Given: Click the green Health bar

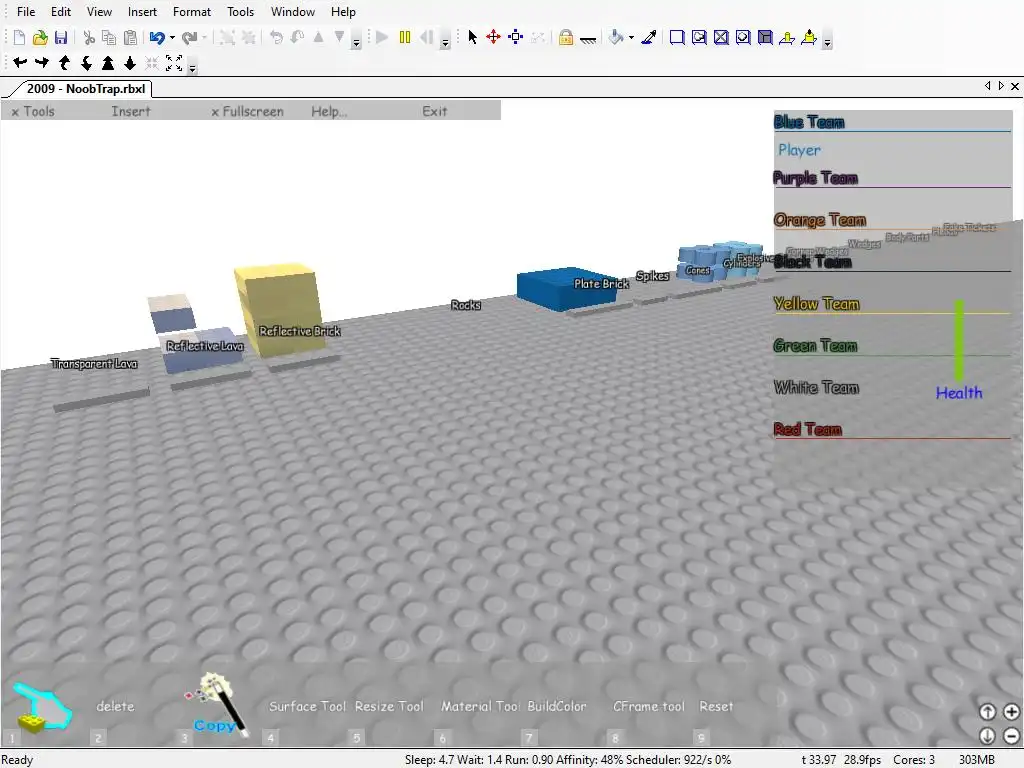Looking at the screenshot, I should point(959,340).
